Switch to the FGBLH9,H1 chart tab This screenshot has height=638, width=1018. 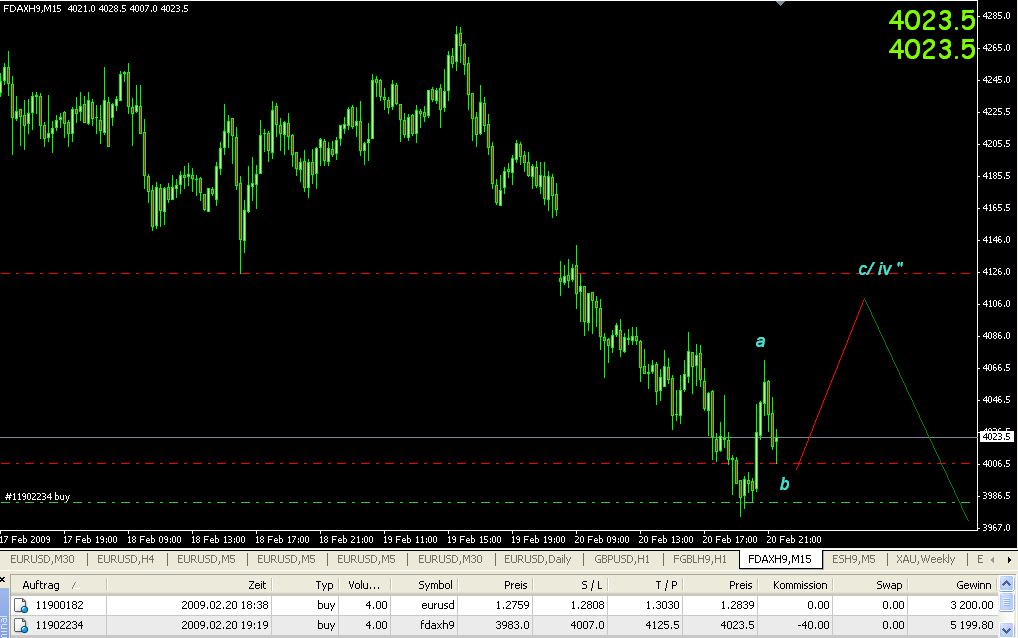pyautogui.click(x=699, y=559)
